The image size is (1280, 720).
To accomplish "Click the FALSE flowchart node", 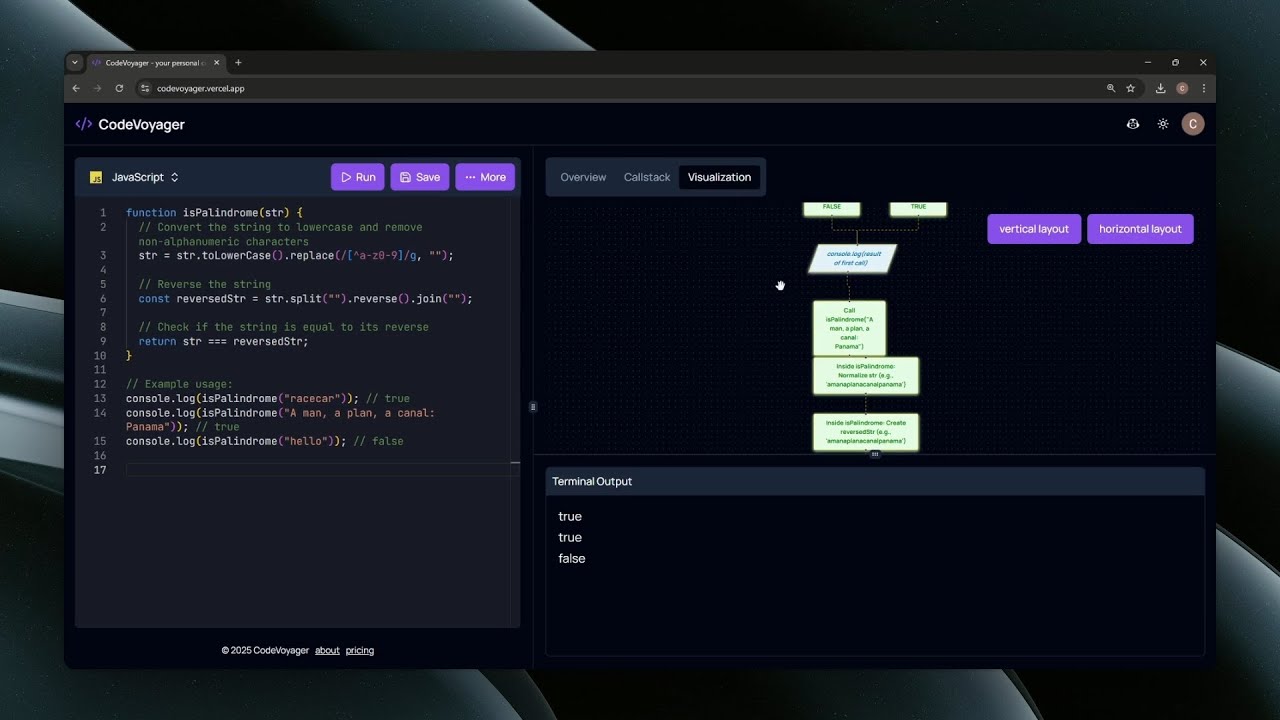I will click(831, 208).
